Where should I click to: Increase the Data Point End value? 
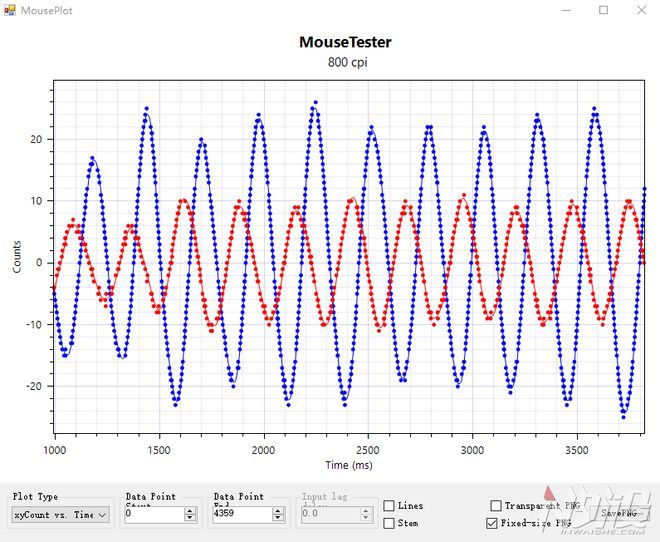(278, 510)
